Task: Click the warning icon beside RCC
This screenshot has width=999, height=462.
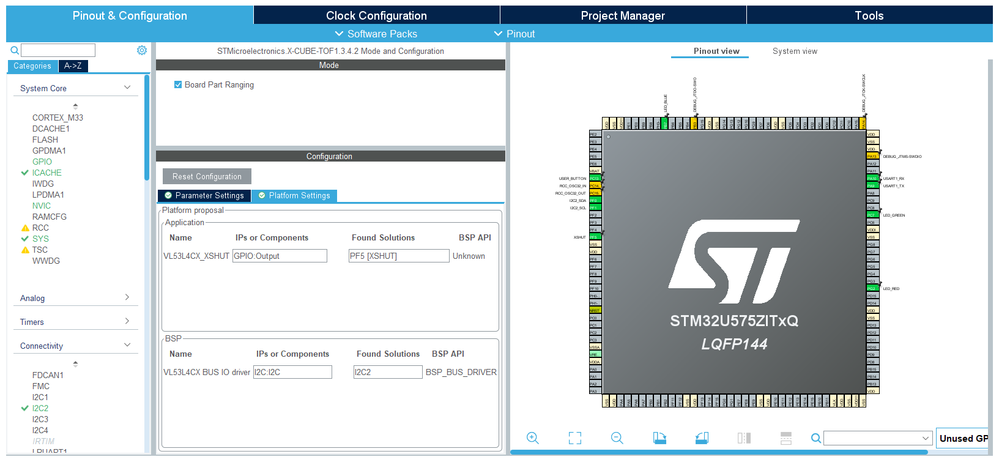Action: [x=25, y=227]
